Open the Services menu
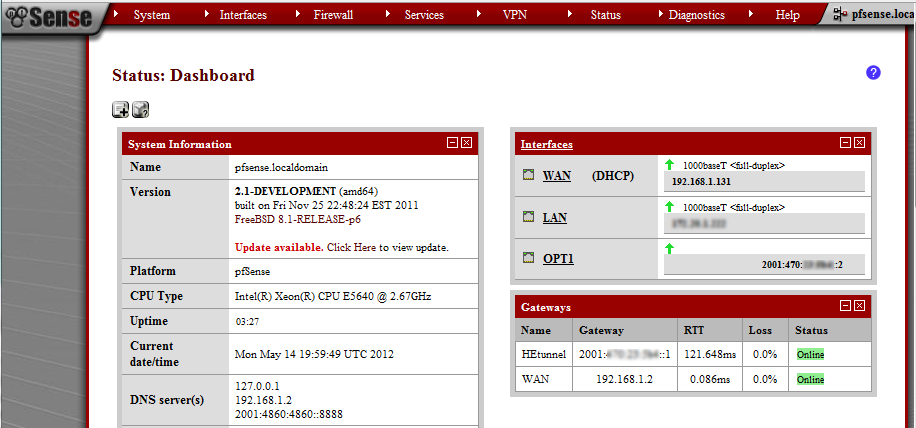 click(x=424, y=15)
